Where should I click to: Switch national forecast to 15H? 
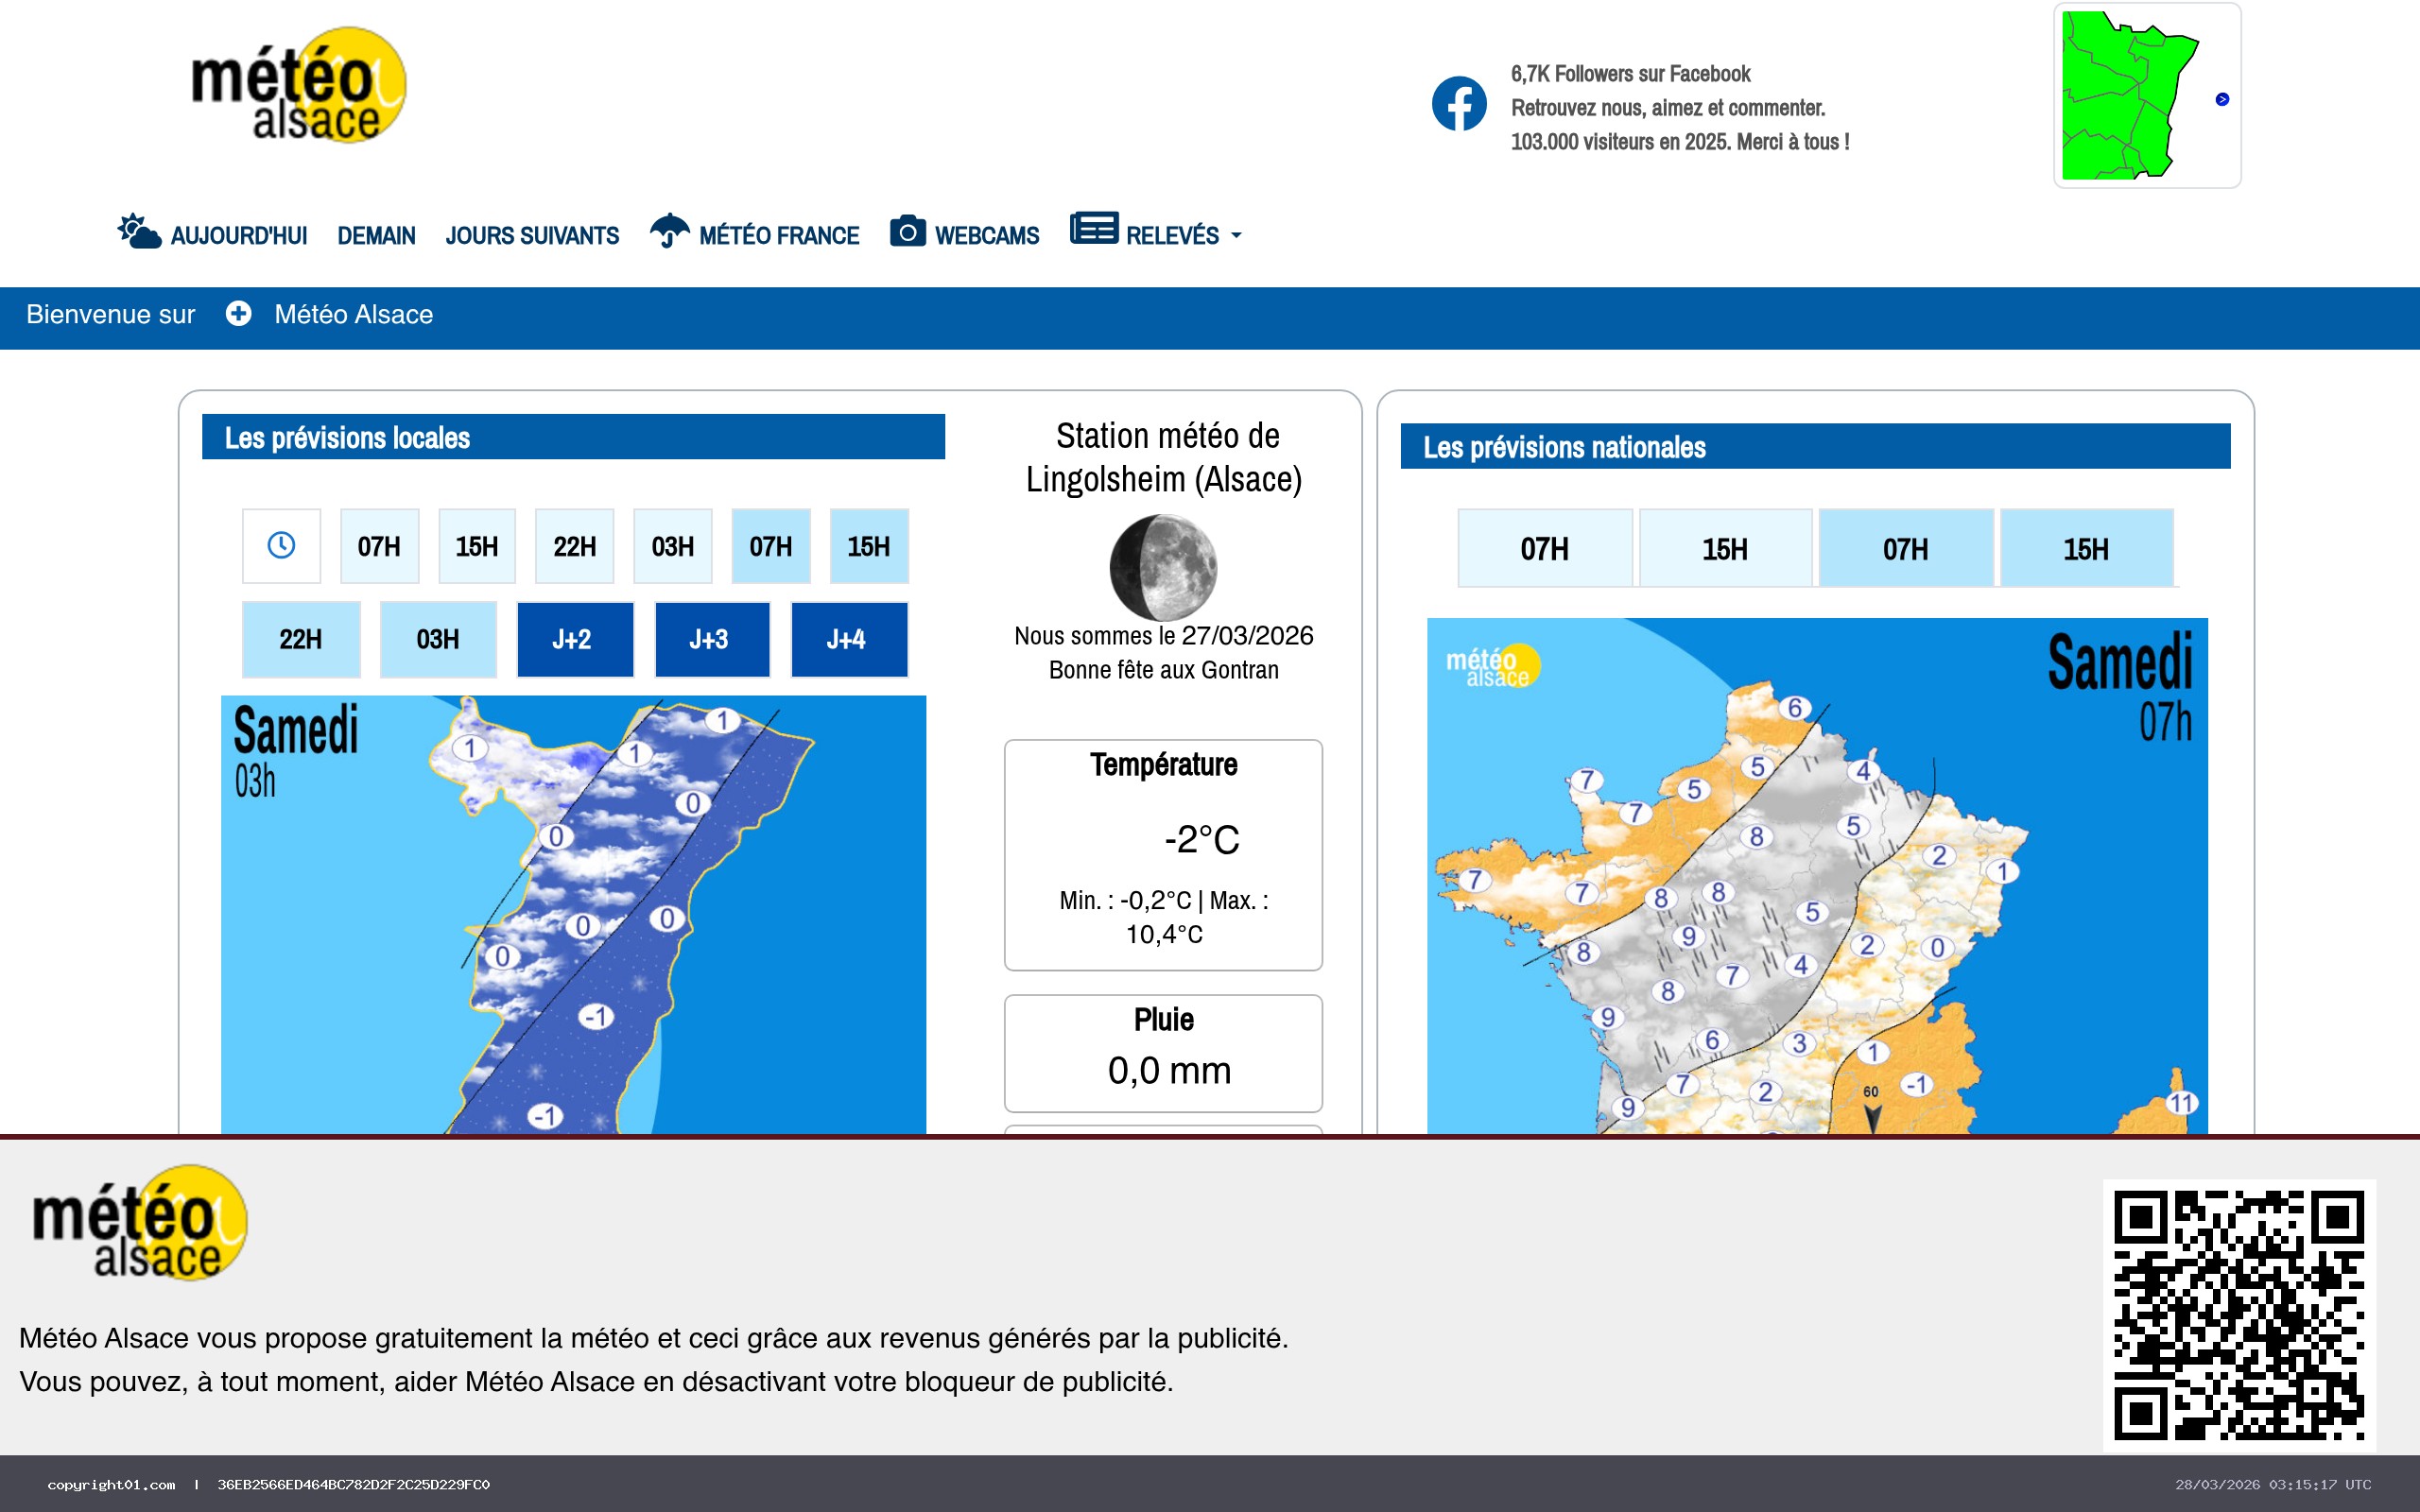[x=1724, y=547]
